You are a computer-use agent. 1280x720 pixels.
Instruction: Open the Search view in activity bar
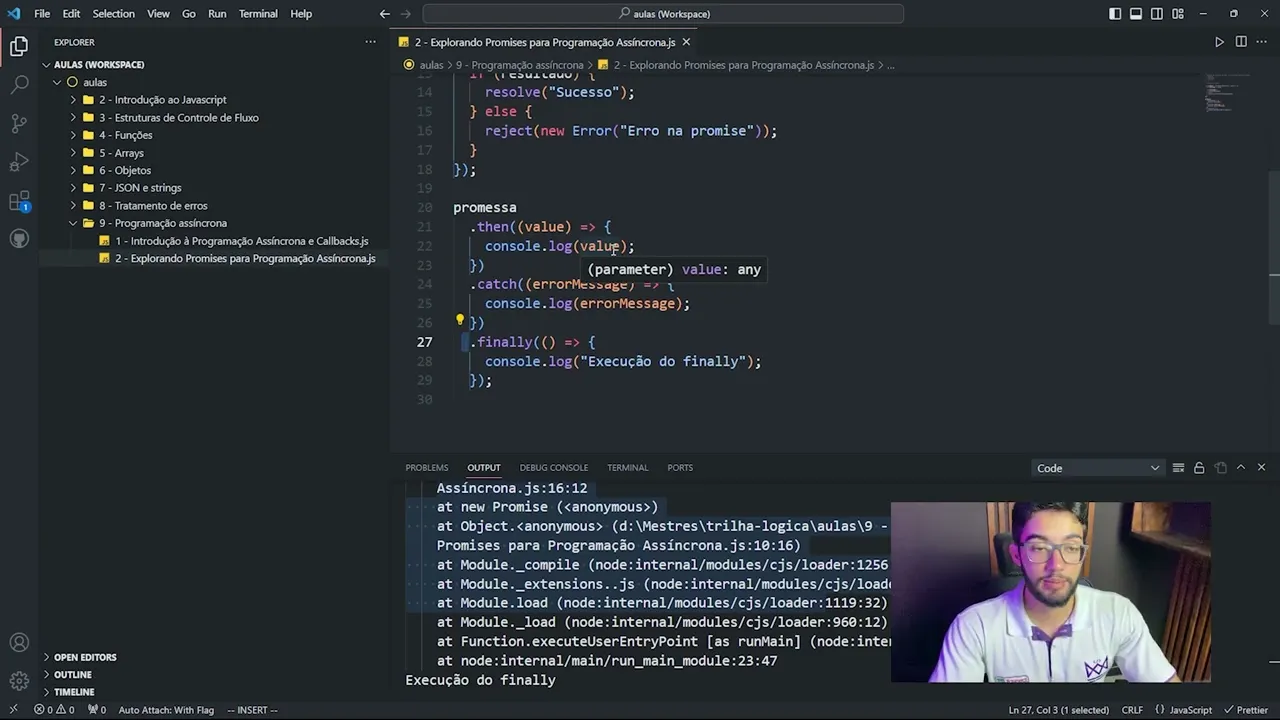tap(19, 85)
